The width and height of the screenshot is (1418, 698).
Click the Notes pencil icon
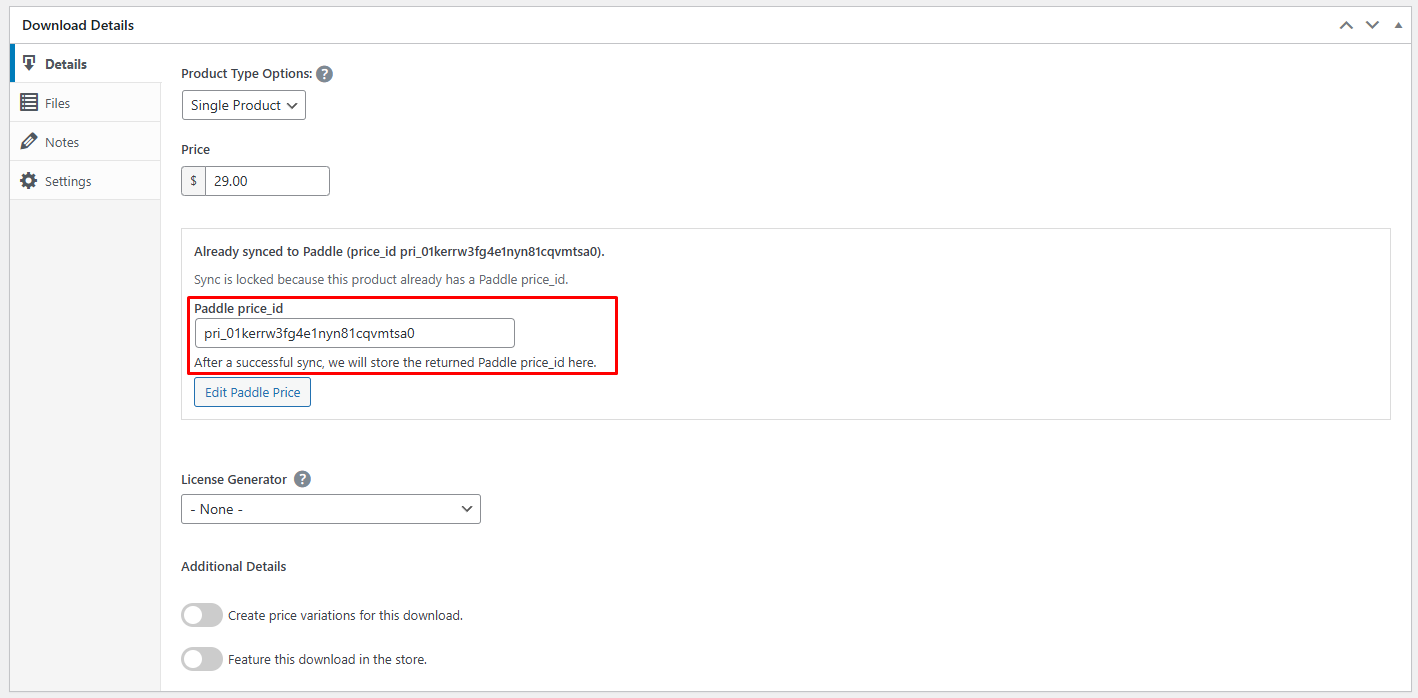pos(29,142)
